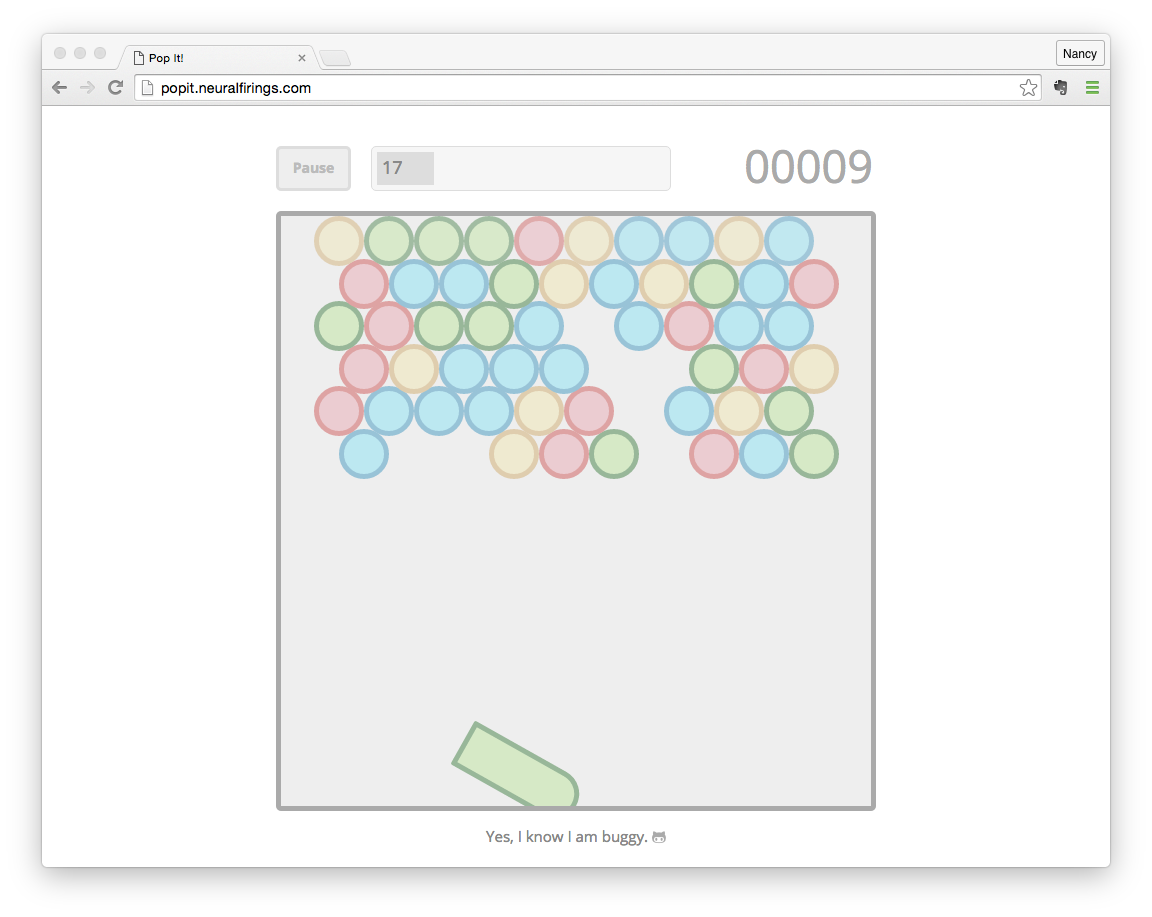Click the GitHub cat icon in footer

[x=659, y=837]
